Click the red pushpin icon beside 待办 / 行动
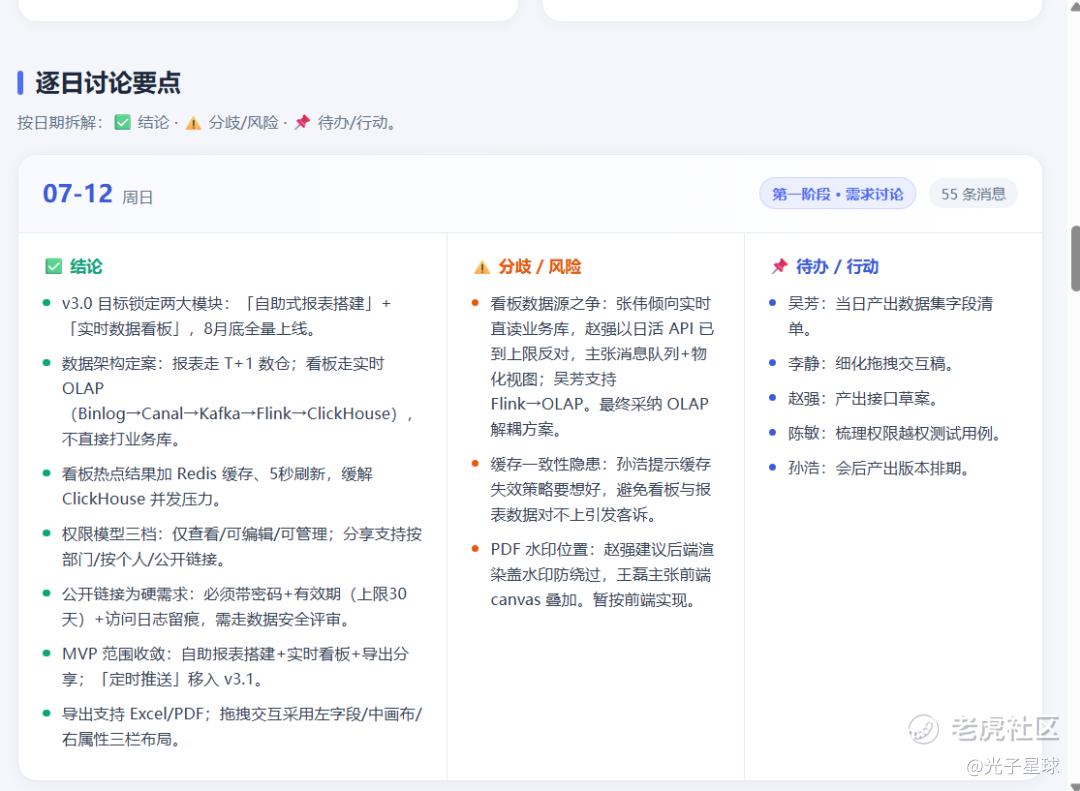The image size is (1080, 791). pos(779,266)
